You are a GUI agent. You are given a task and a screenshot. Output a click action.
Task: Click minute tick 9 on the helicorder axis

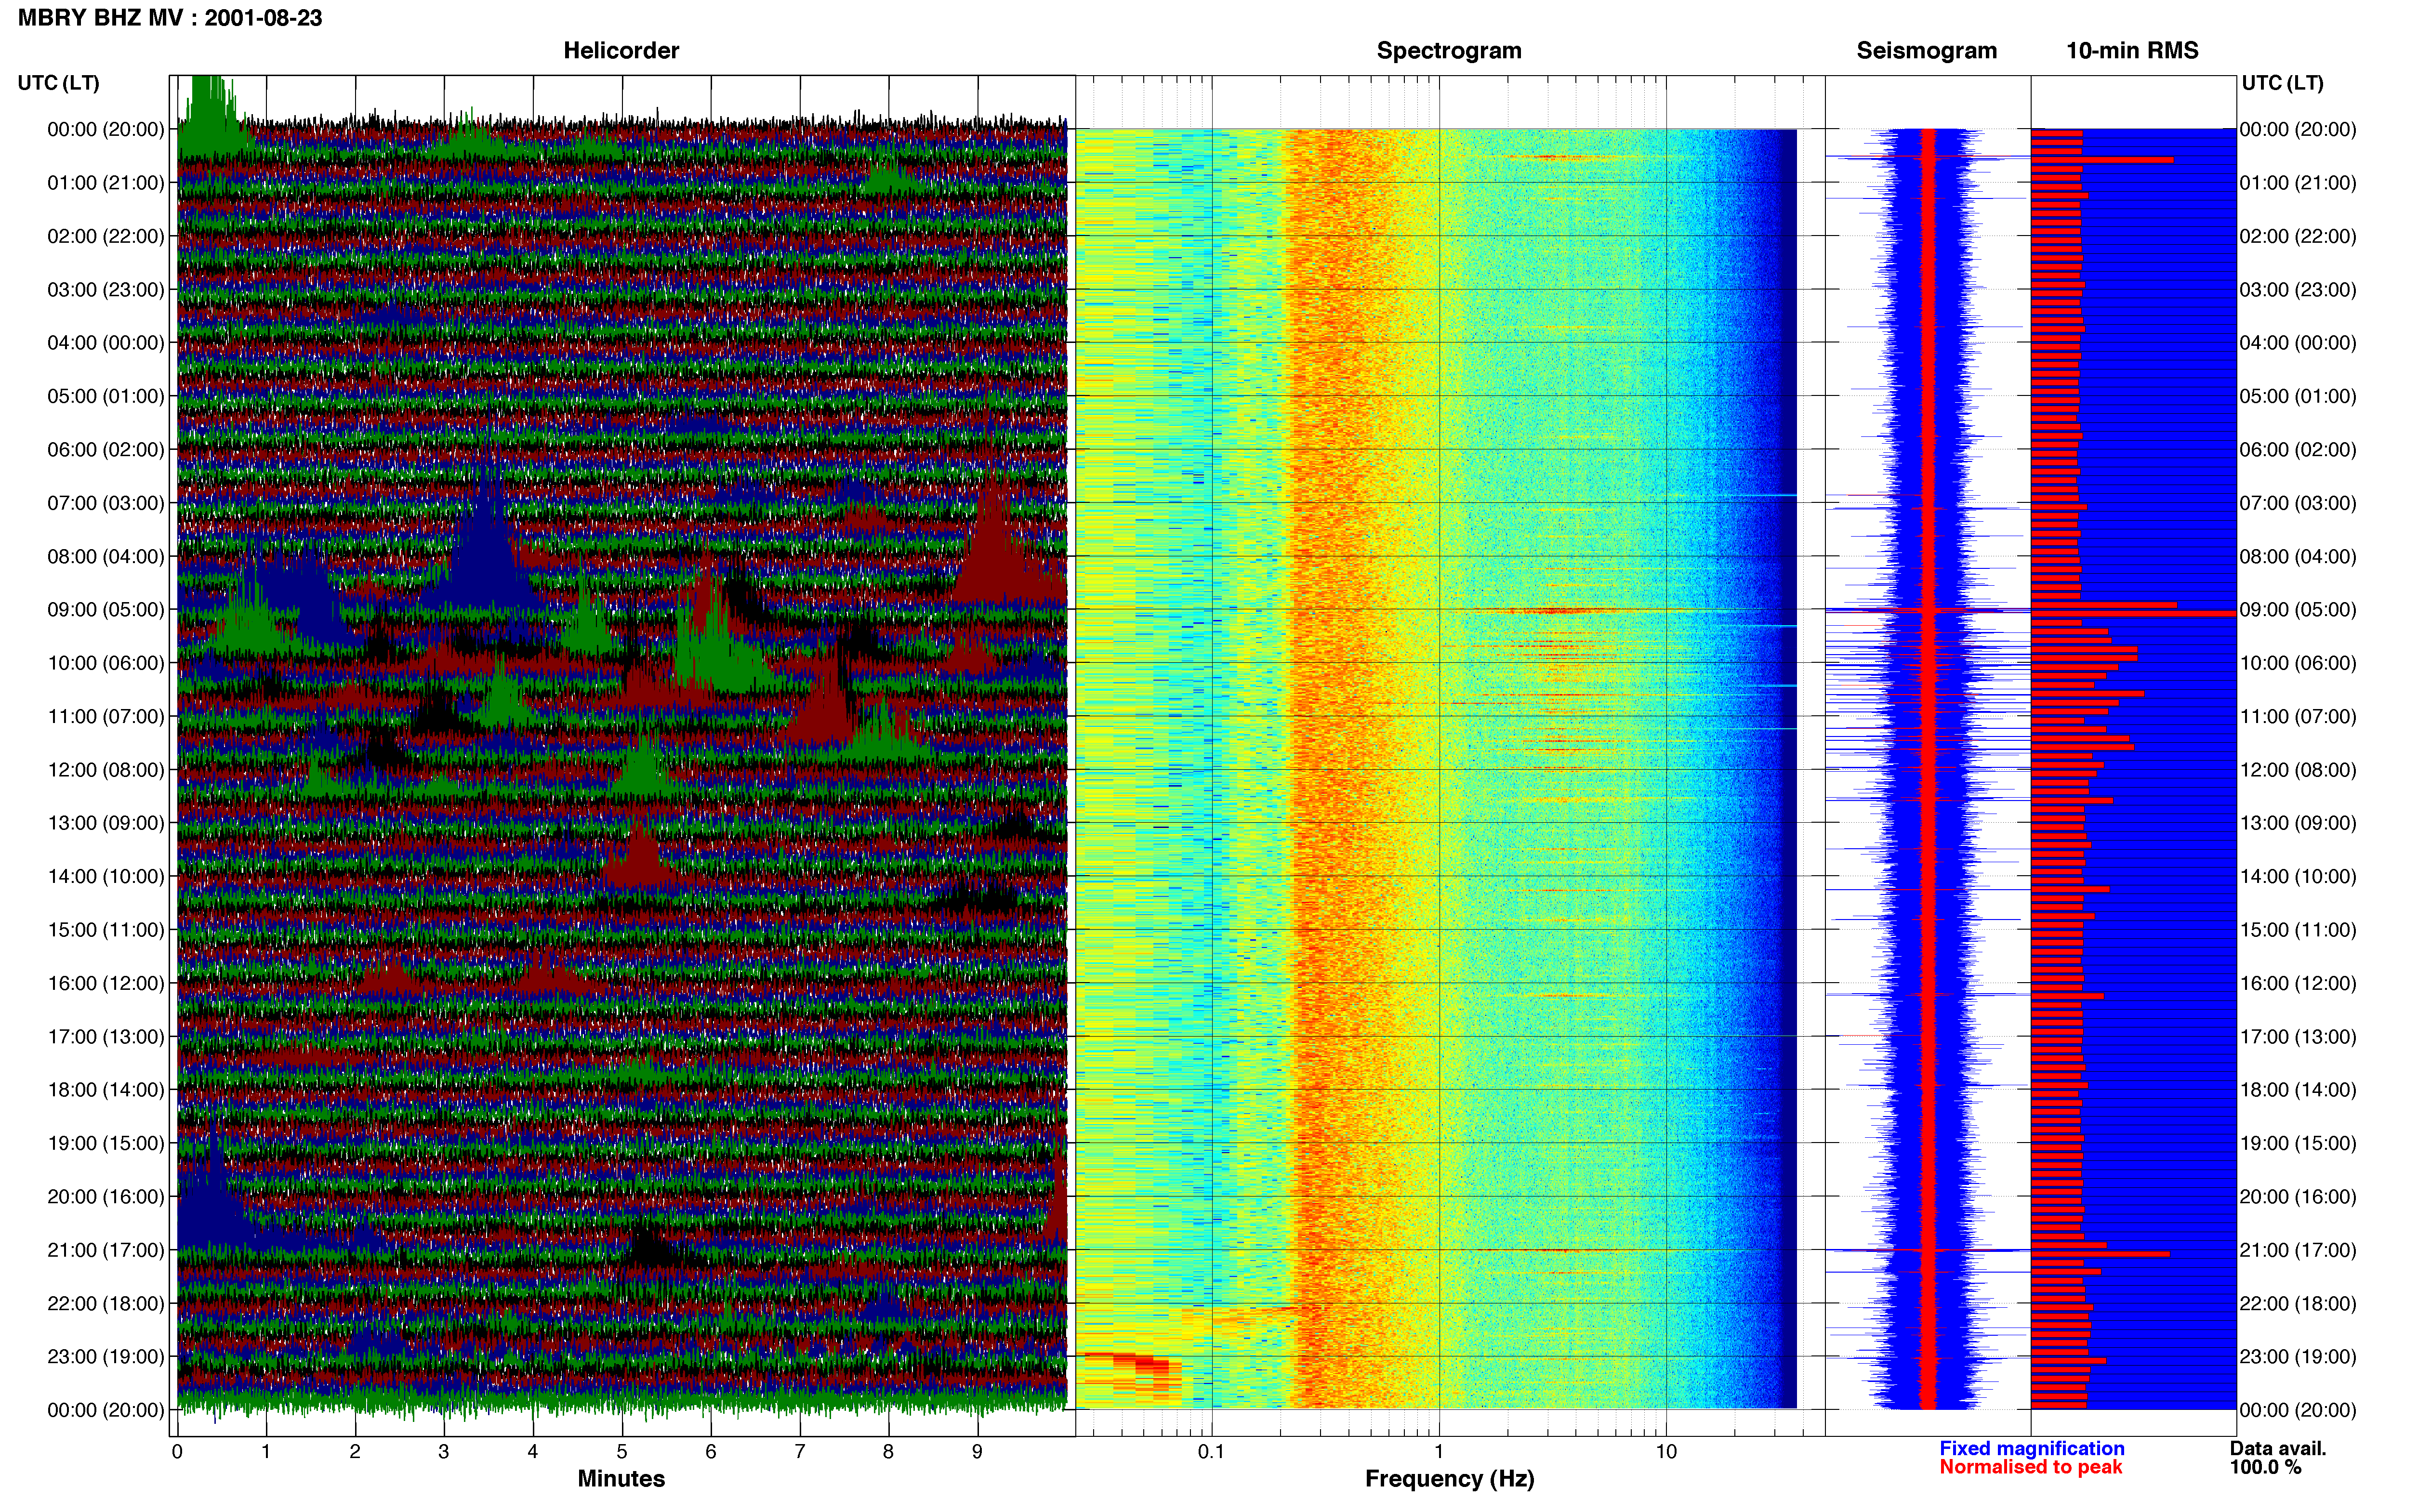(977, 1451)
